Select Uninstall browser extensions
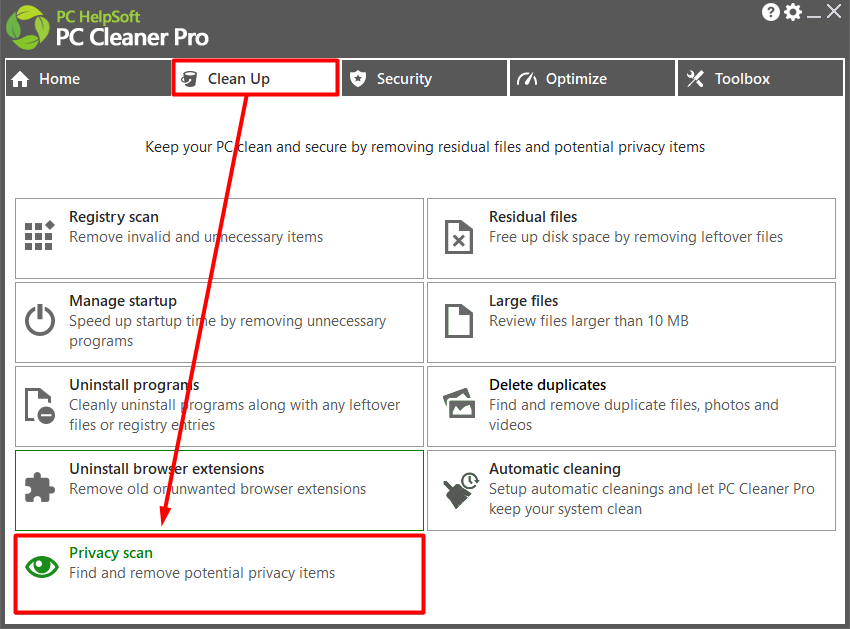 (220, 491)
